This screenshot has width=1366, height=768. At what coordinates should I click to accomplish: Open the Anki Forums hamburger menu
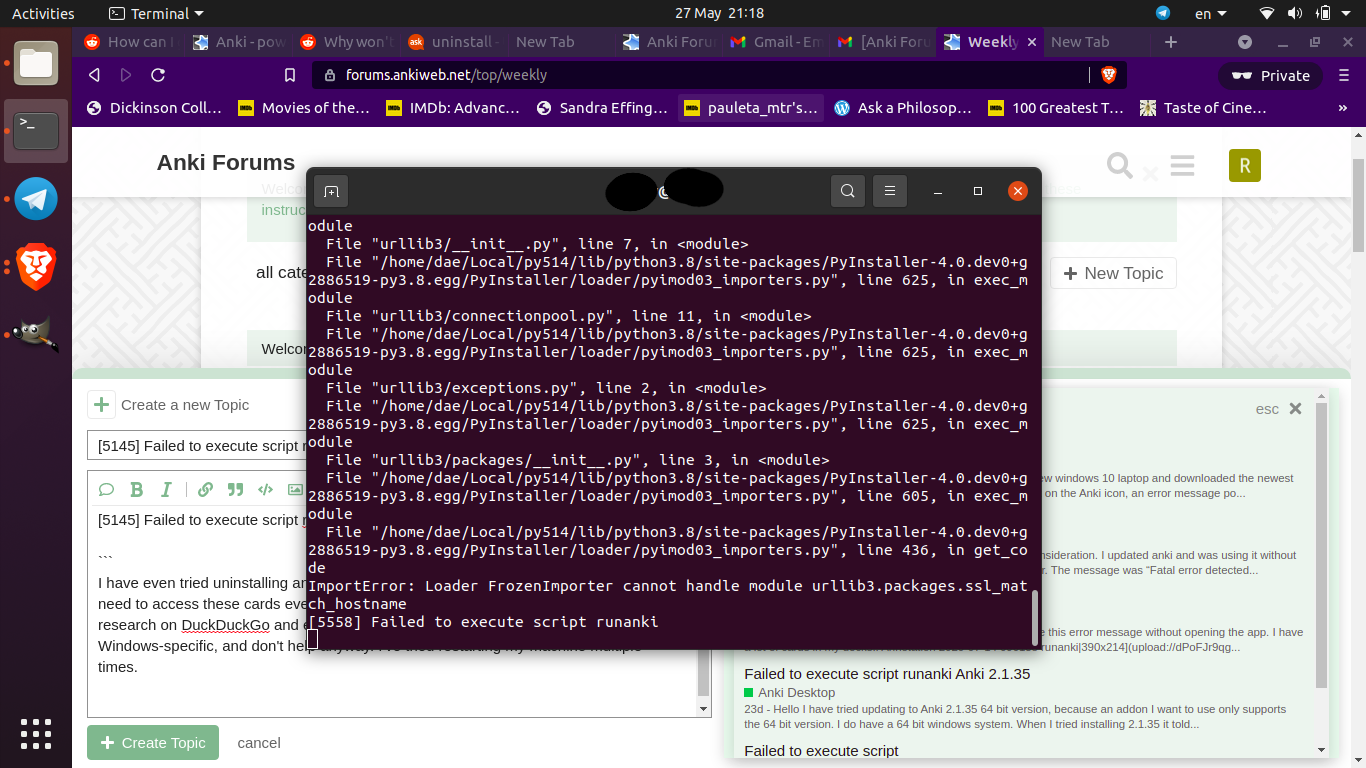tap(1182, 165)
